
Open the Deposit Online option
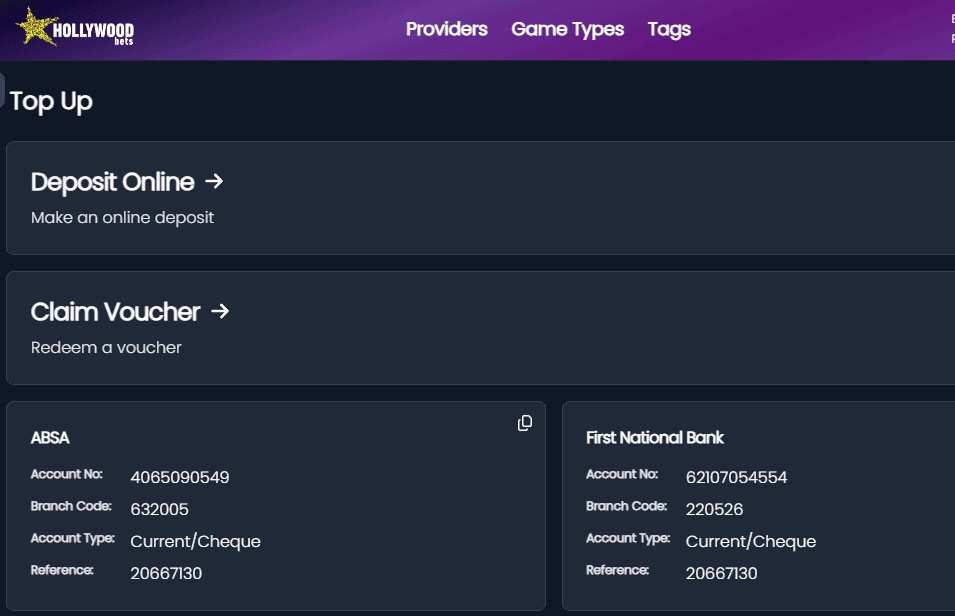[112, 182]
